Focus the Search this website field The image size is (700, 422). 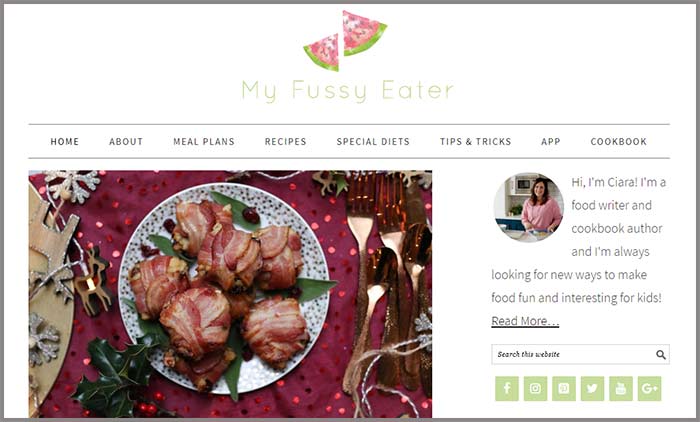pos(580,355)
